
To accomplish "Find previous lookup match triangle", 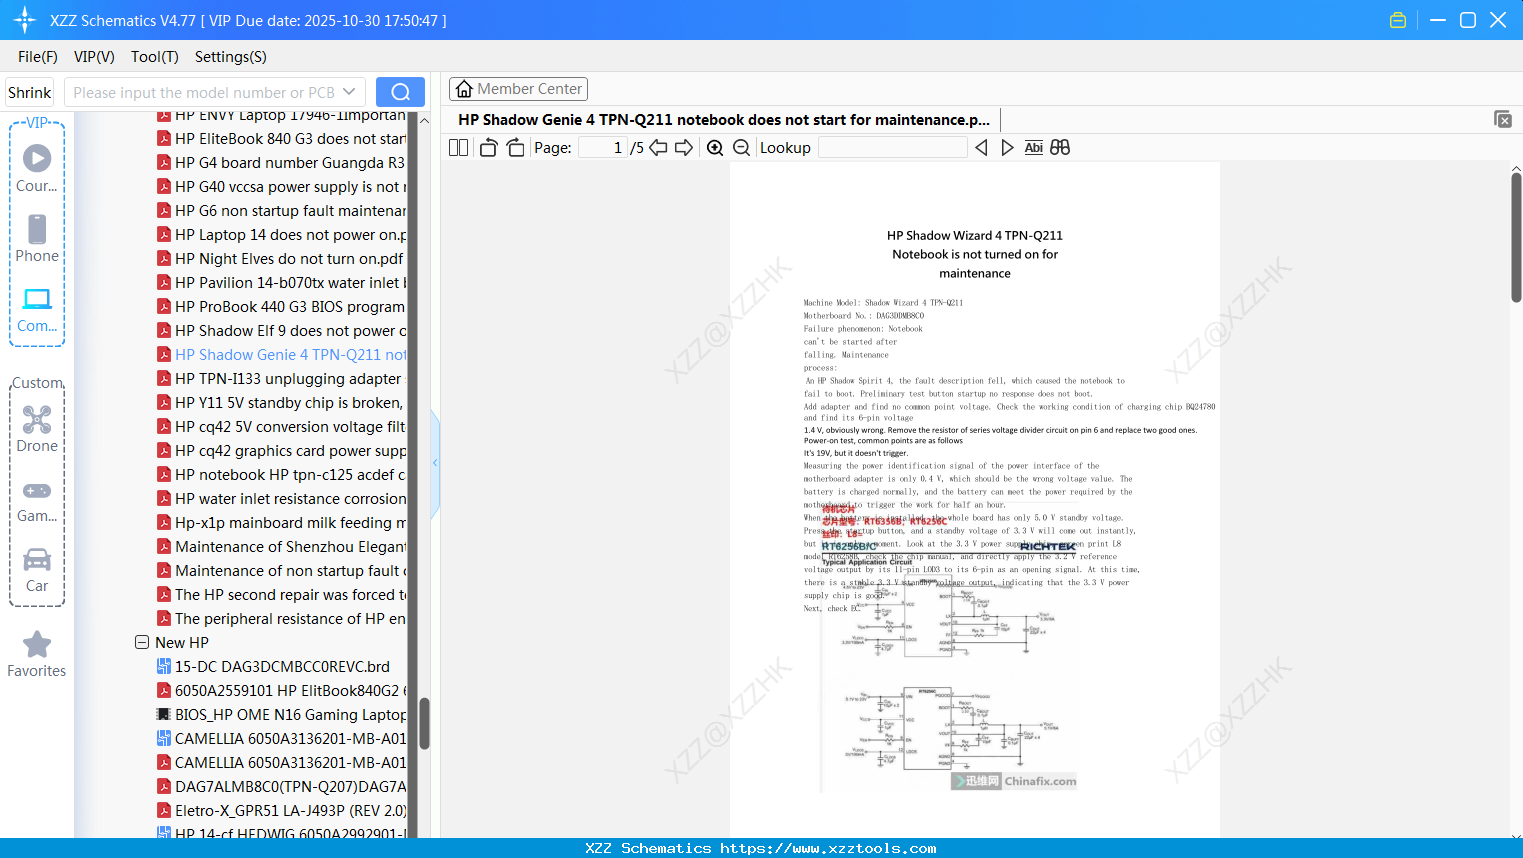I will 981,148.
